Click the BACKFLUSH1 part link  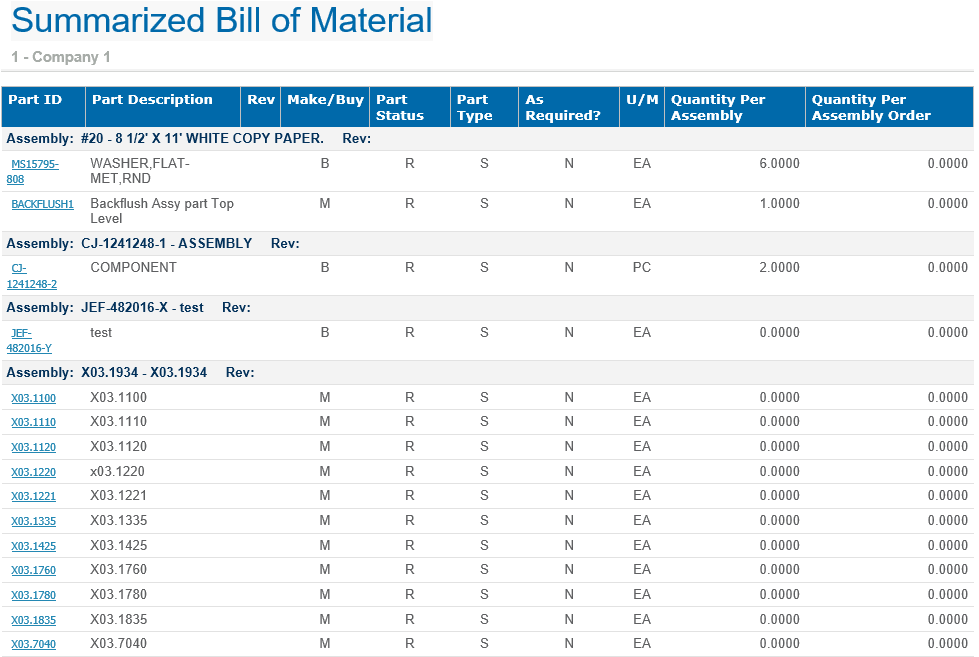coord(42,204)
